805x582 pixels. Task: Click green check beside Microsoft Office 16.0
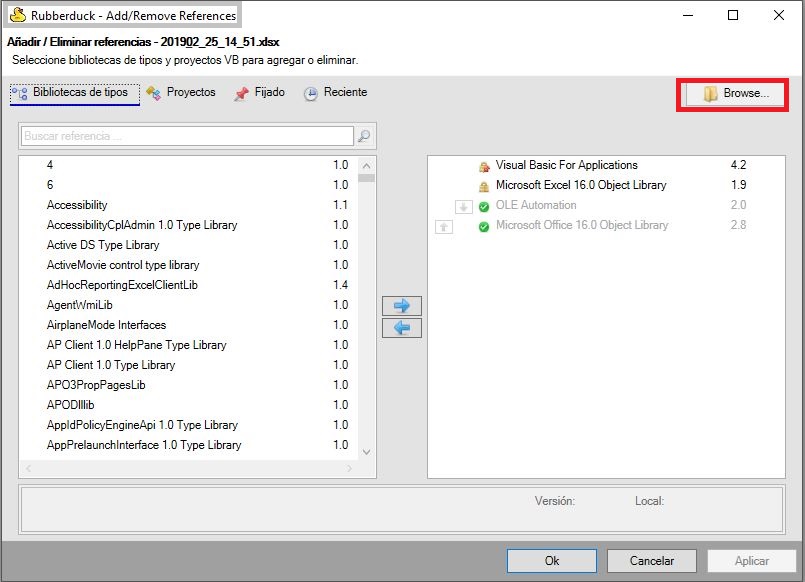click(484, 227)
